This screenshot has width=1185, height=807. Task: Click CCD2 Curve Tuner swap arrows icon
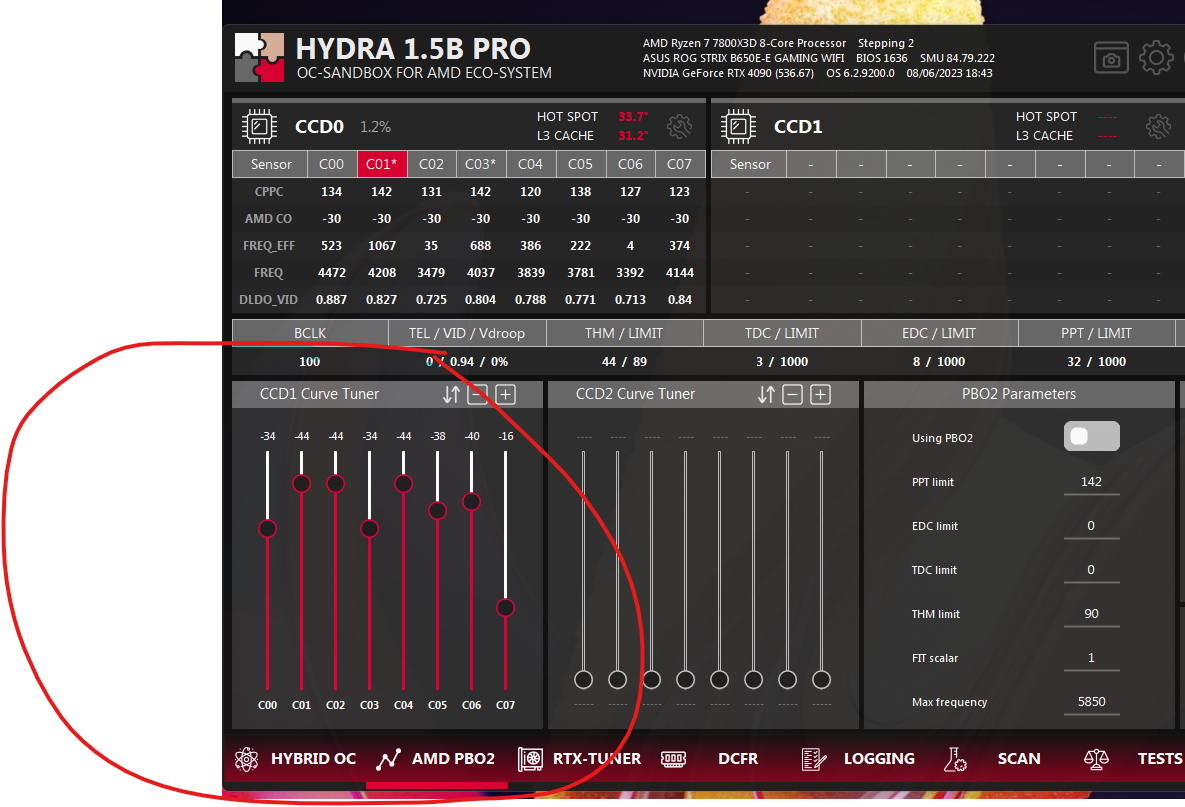(x=766, y=394)
